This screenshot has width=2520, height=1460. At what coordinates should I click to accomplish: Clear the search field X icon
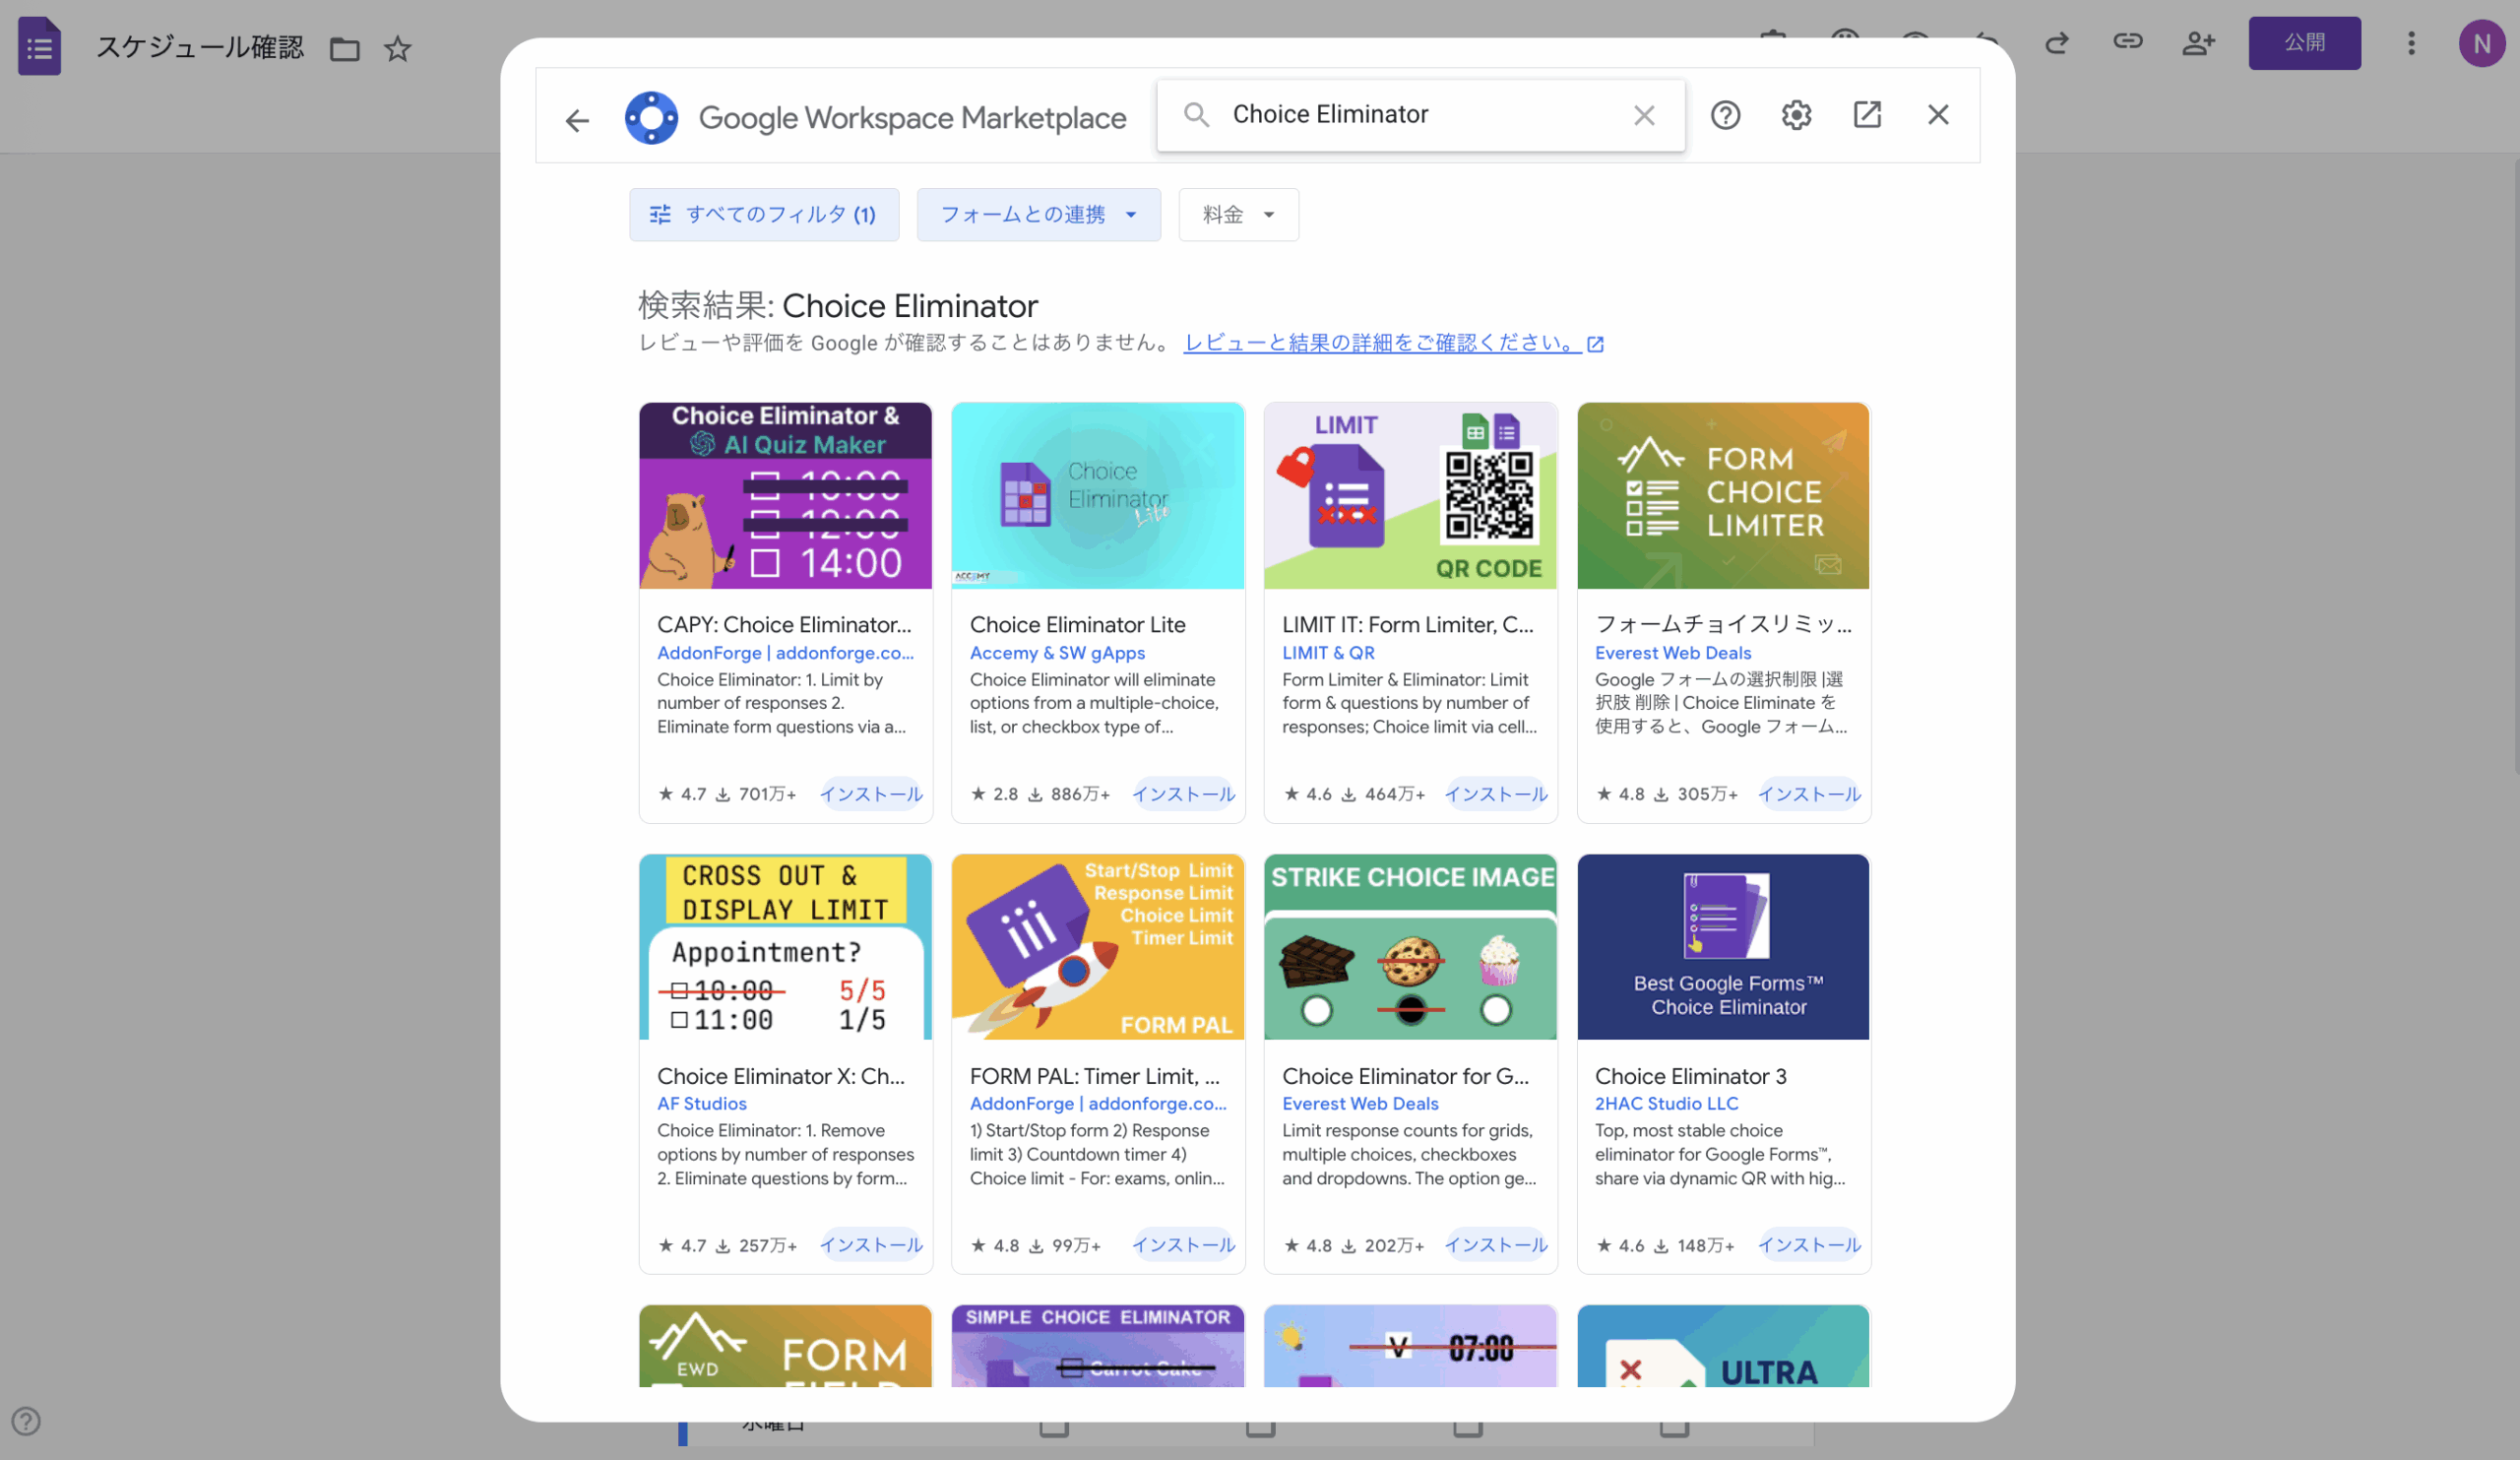click(1644, 115)
